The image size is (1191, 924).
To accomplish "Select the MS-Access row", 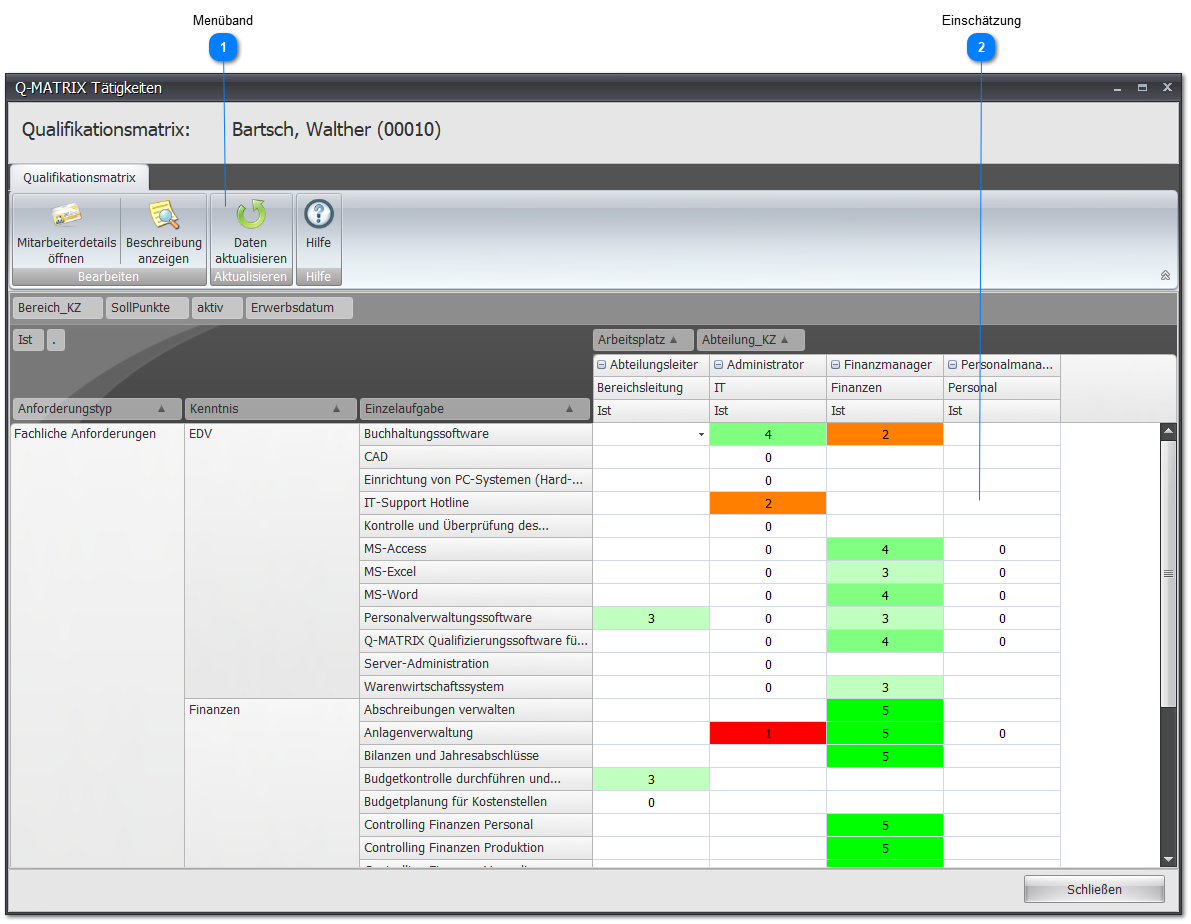I will (x=475, y=549).
